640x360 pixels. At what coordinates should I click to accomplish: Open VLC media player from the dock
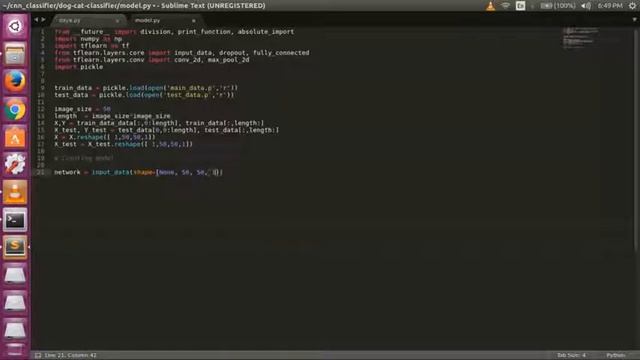tap(15, 192)
